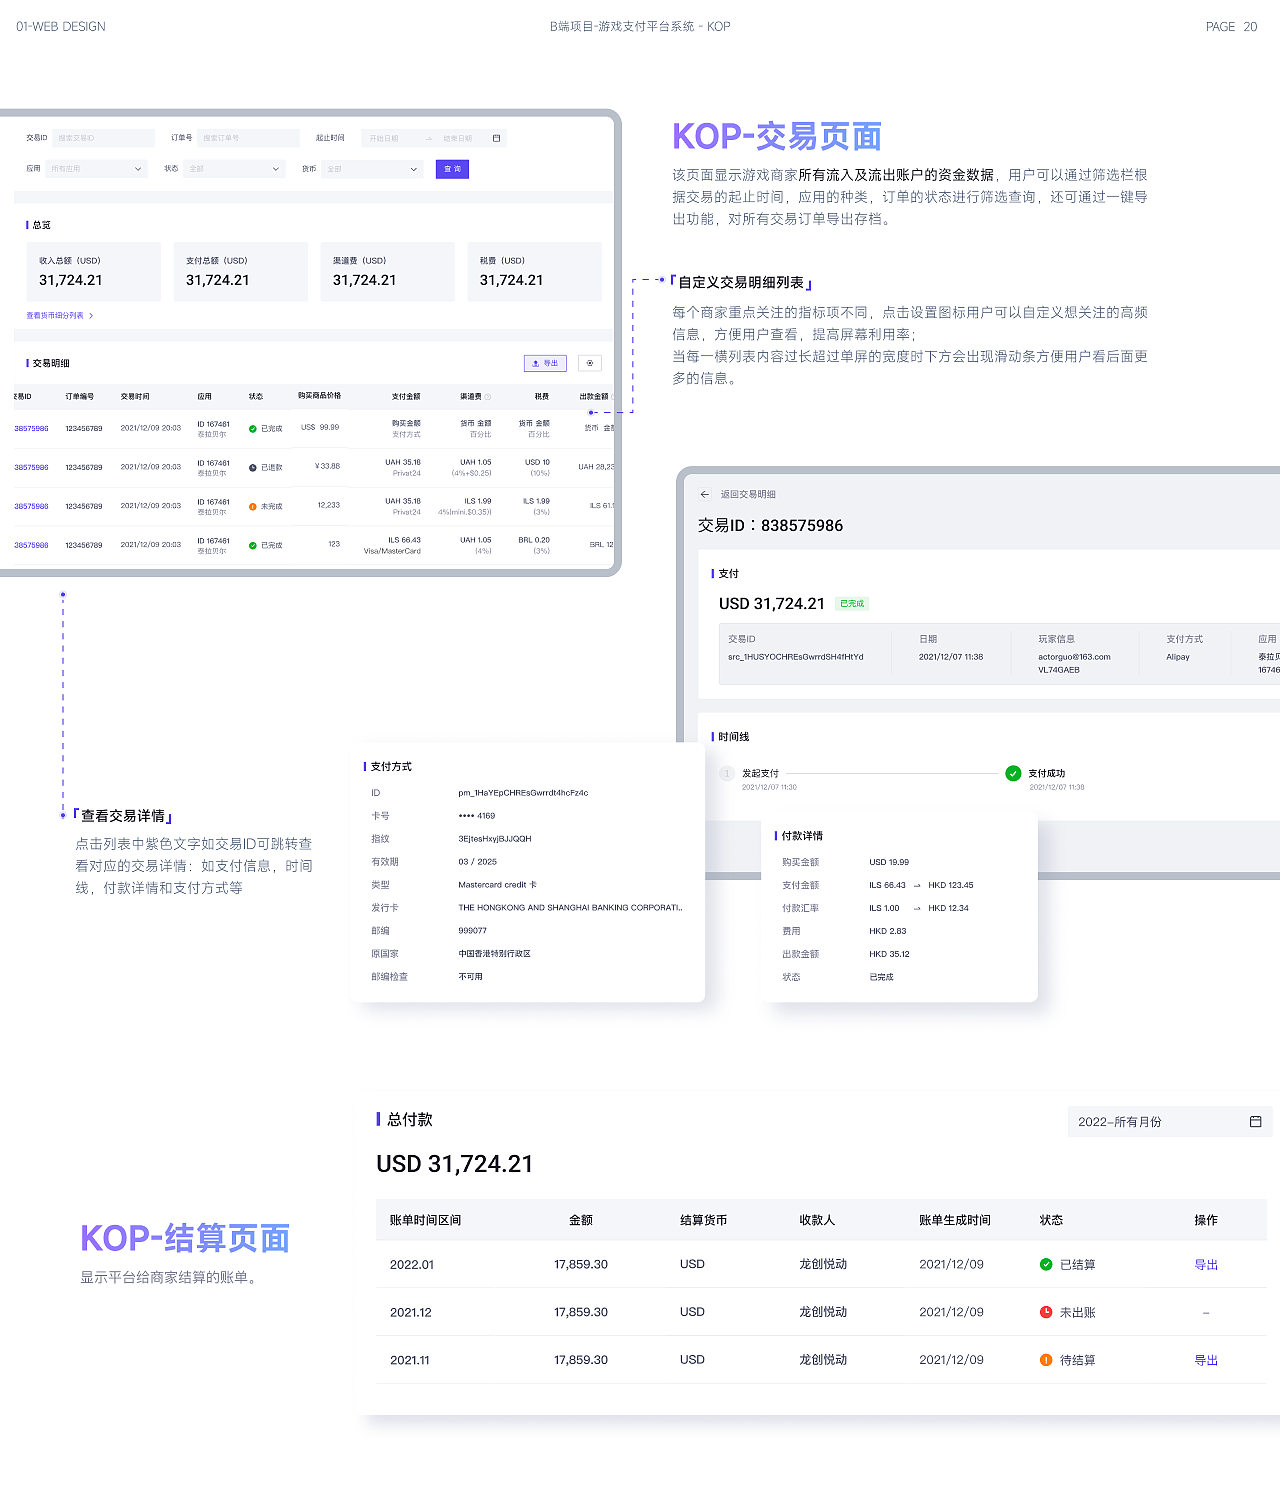Image resolution: width=1280 pixels, height=1504 pixels.
Task: Click the pm_1HaYEpCHREsGwrrdt4hcFz4c ID value
Action: pyautogui.click(x=523, y=793)
